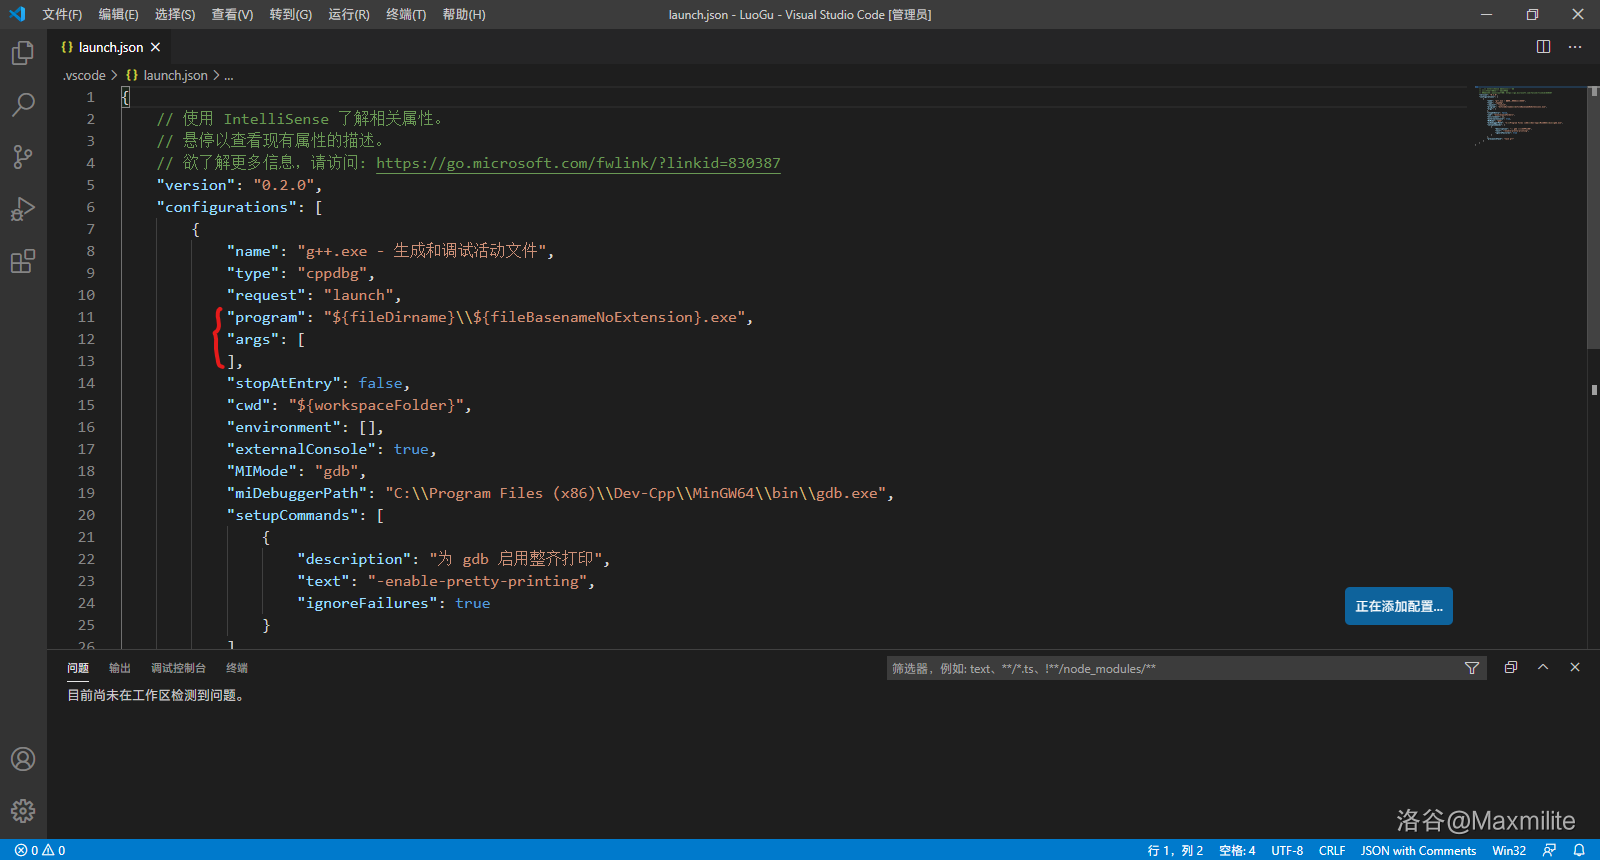Click "configurations" key on line 6
This screenshot has height=860, width=1600.
point(227,207)
